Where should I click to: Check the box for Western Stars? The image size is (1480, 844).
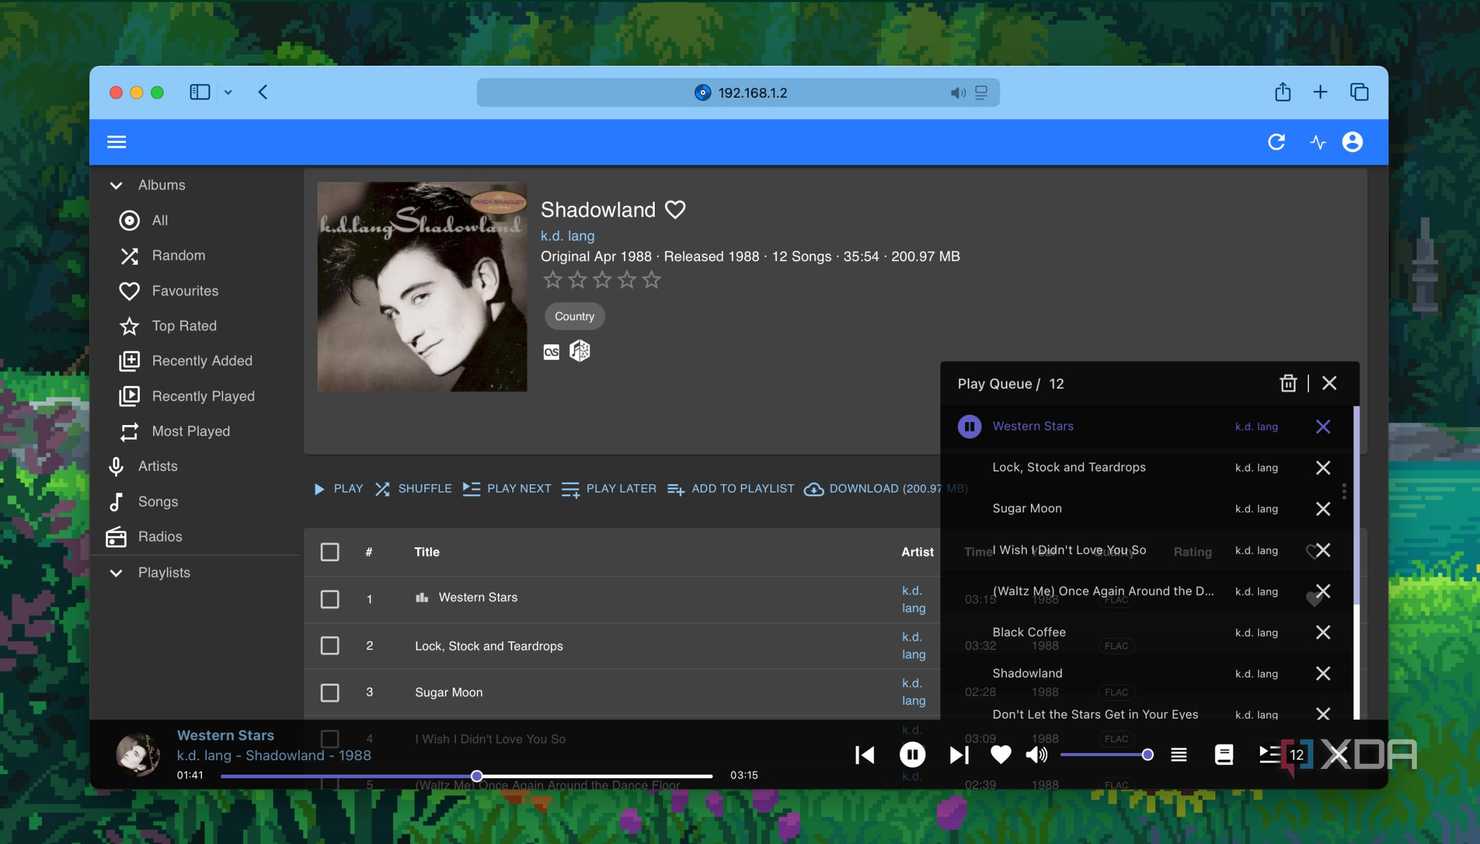click(x=330, y=599)
